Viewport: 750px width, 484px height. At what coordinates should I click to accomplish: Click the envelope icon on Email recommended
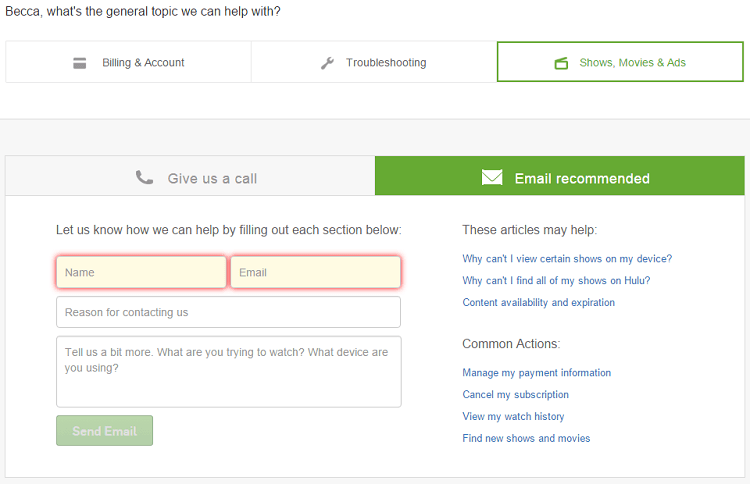click(x=492, y=177)
